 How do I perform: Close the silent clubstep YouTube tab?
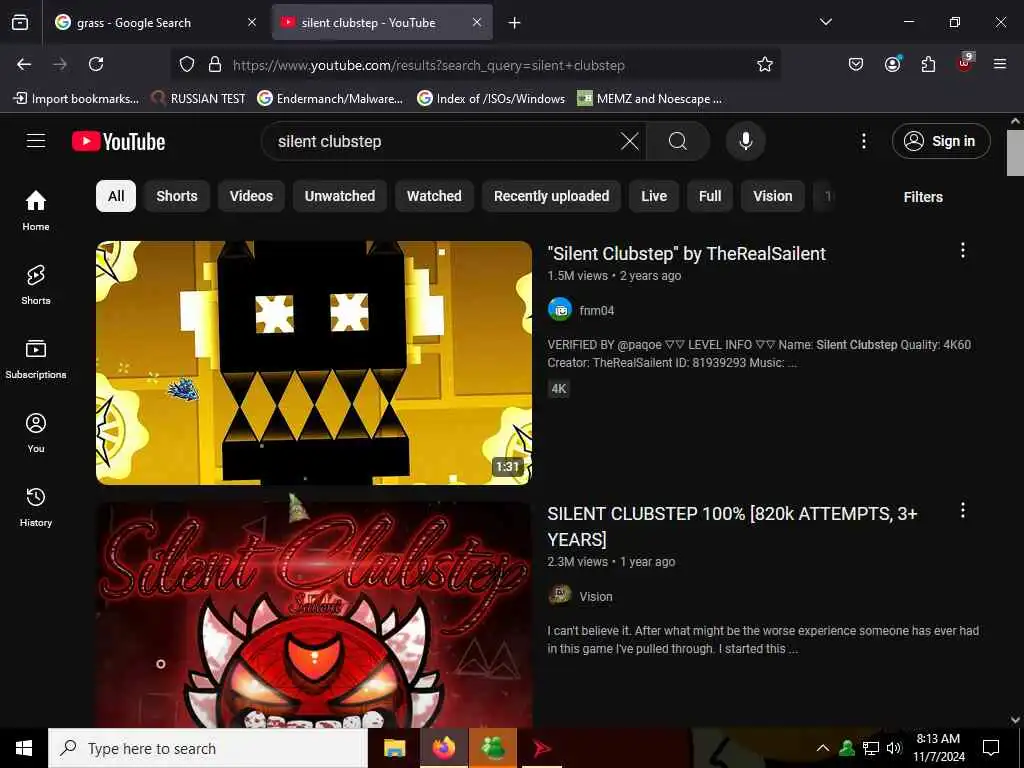[x=477, y=22]
